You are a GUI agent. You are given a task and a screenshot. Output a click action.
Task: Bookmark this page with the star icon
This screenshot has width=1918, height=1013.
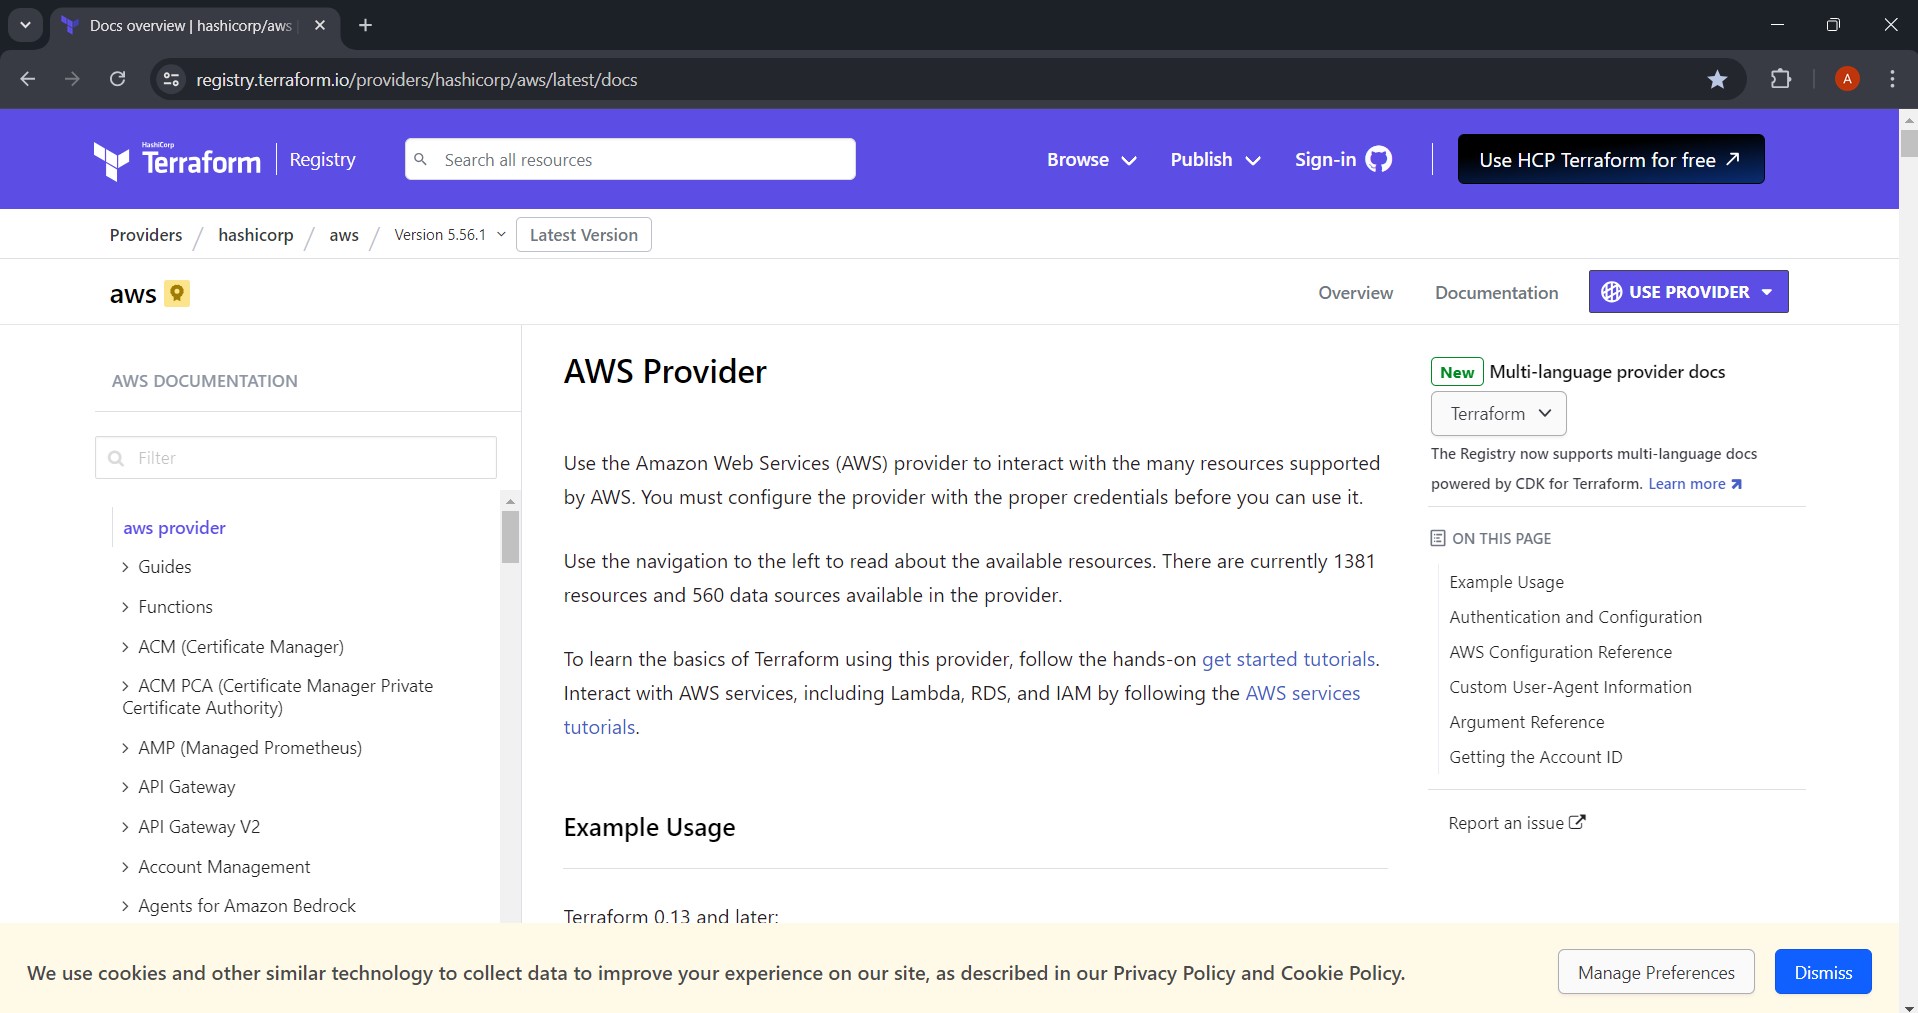point(1717,79)
